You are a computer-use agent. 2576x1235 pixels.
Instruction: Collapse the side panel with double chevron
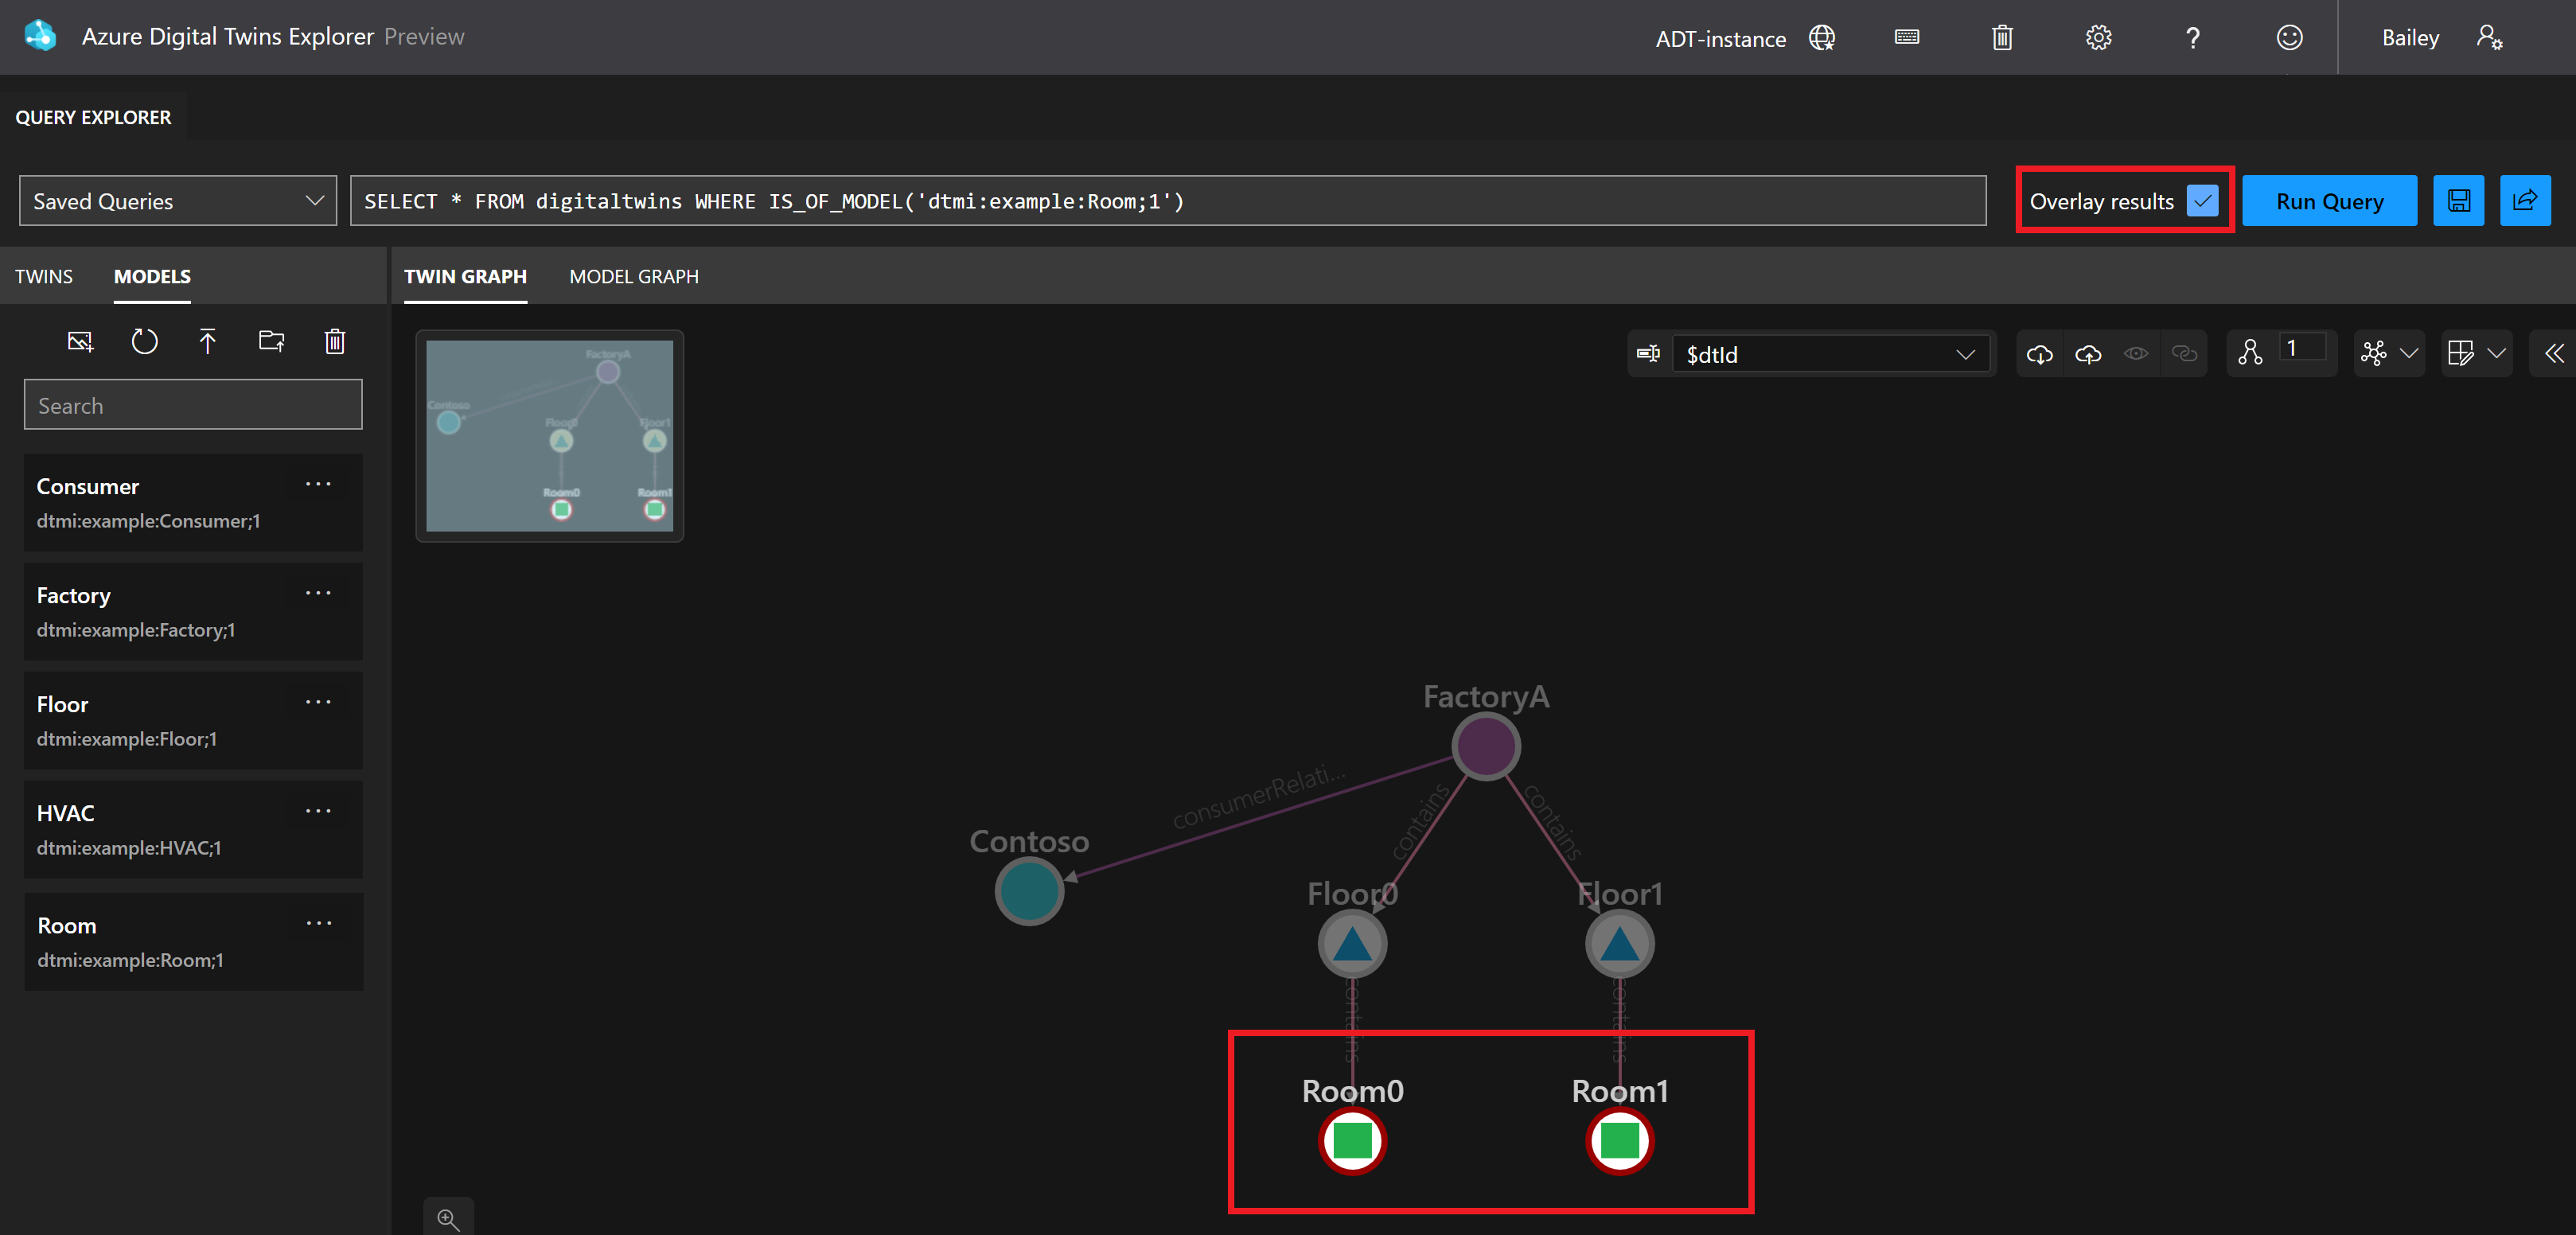[x=2554, y=354]
